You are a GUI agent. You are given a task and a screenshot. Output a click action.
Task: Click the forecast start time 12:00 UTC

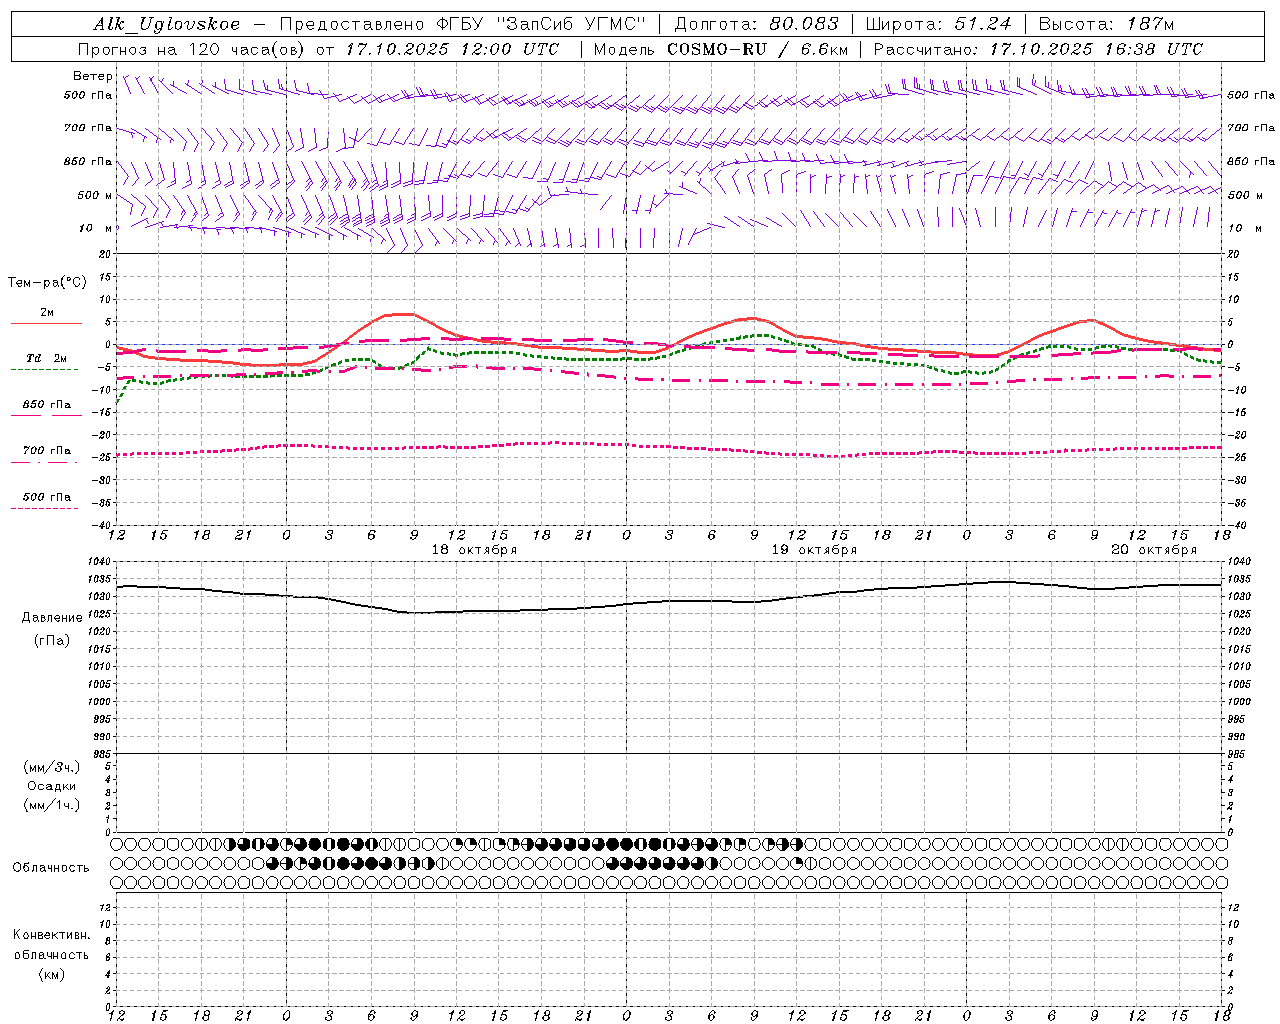(510, 49)
